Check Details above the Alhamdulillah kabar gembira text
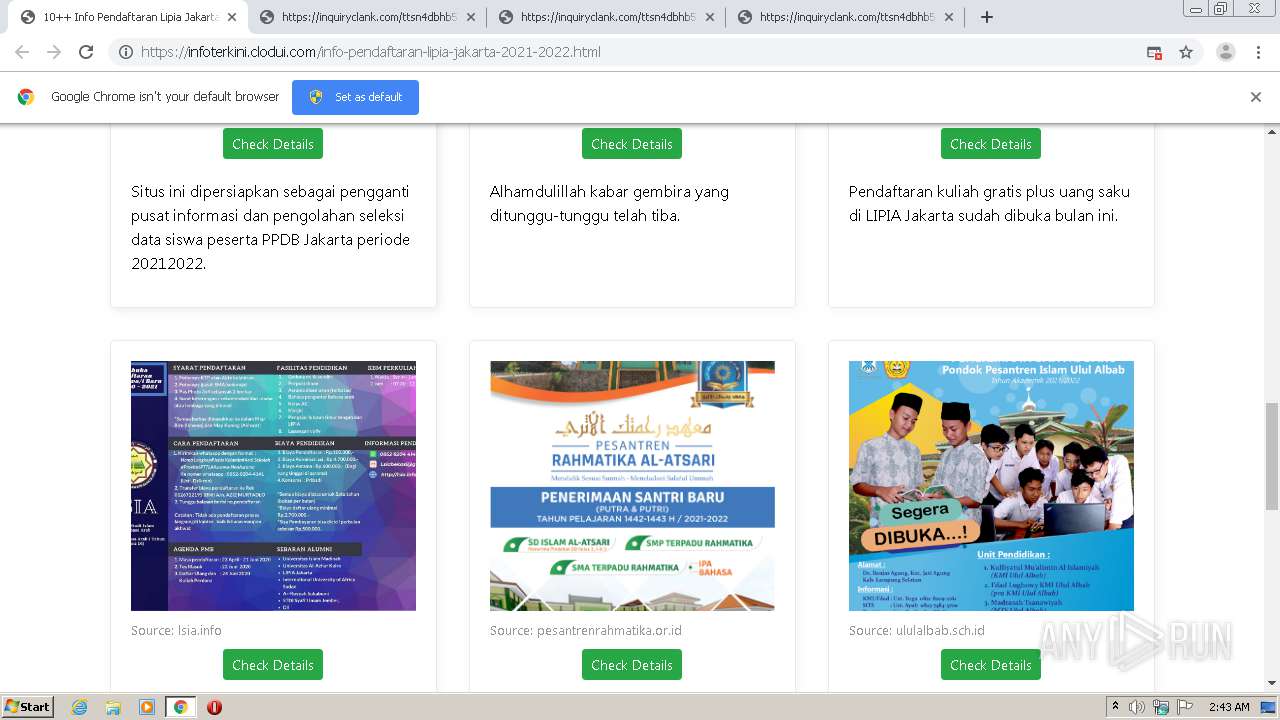The width and height of the screenshot is (1280, 720). tap(632, 144)
